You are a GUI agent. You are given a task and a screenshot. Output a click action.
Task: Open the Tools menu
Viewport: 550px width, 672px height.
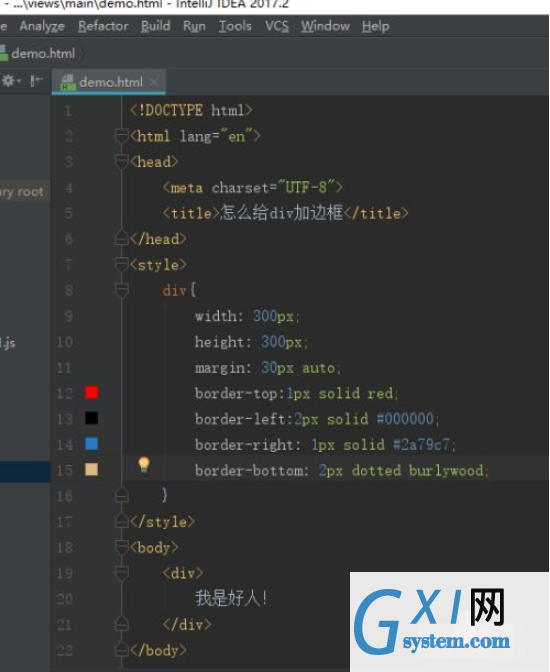coord(235,26)
